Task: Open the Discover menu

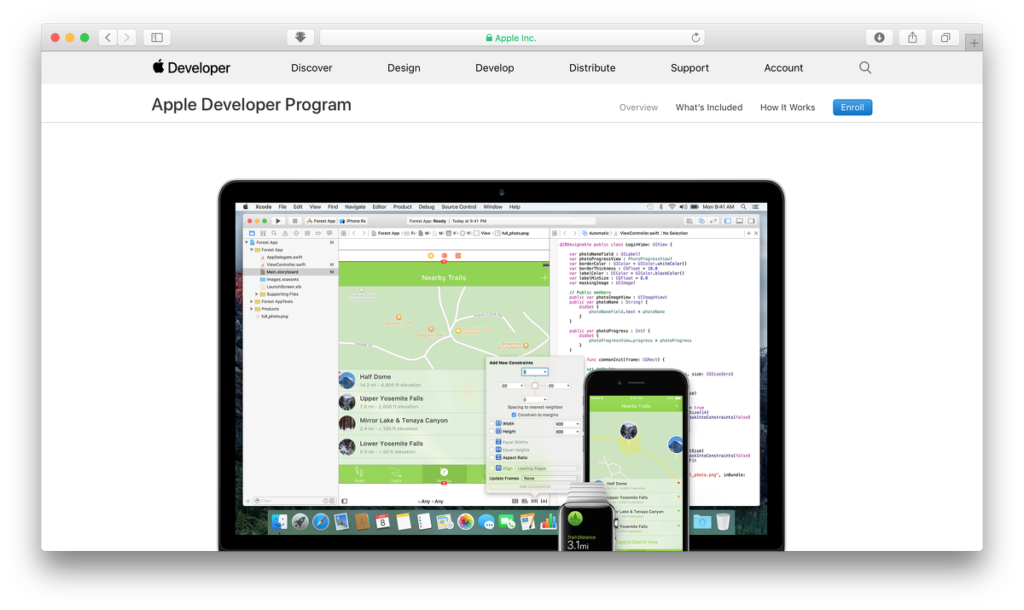Action: pyautogui.click(x=312, y=68)
